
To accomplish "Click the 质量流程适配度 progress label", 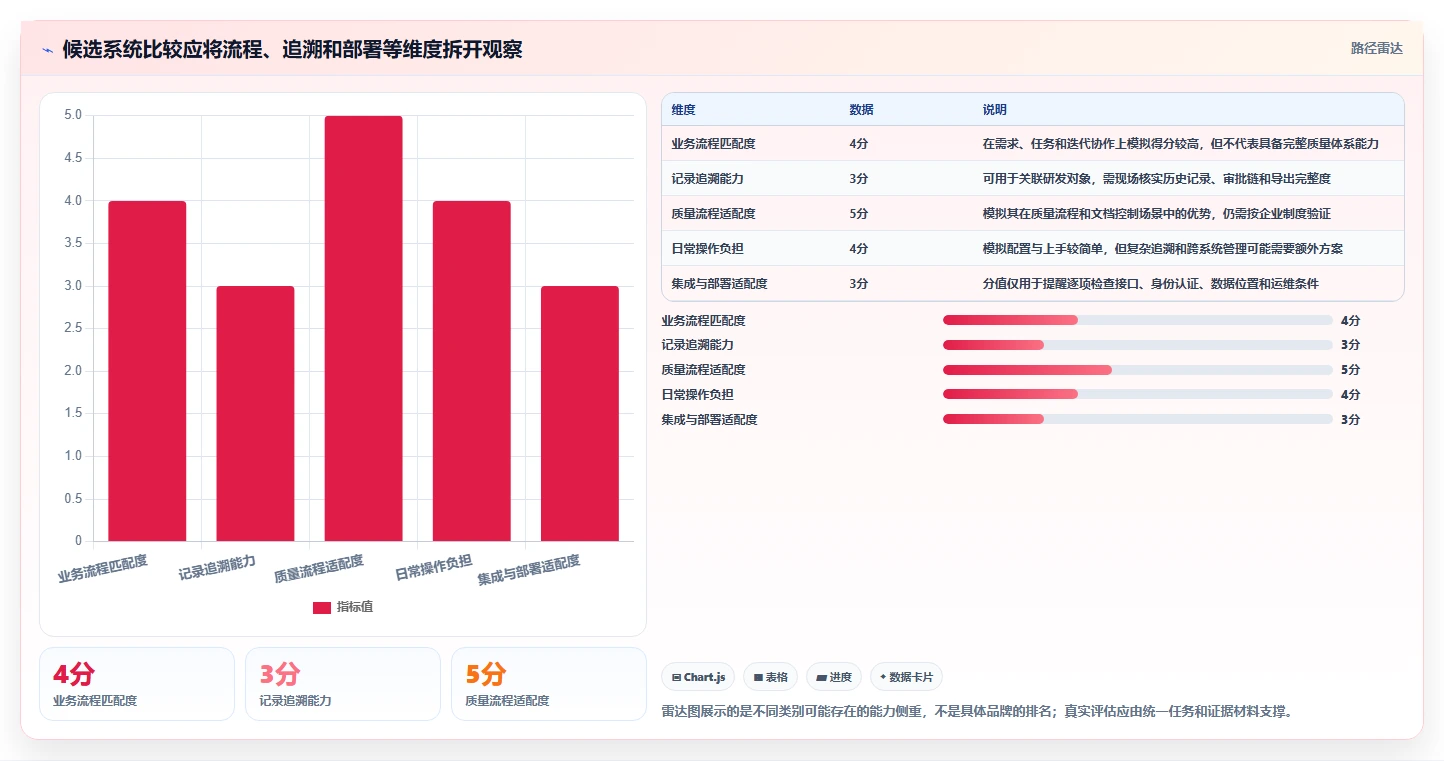I will (703, 370).
